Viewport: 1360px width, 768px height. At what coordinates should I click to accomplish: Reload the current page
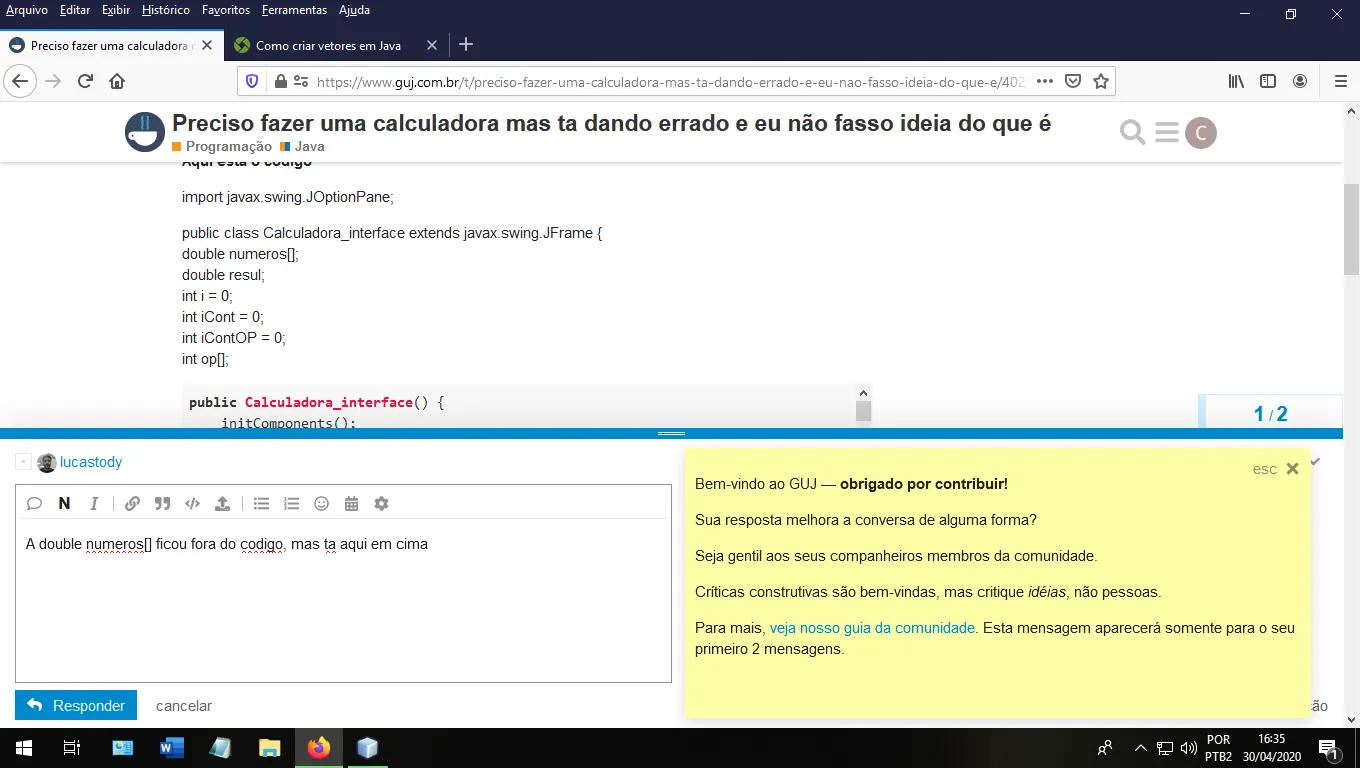tap(85, 82)
